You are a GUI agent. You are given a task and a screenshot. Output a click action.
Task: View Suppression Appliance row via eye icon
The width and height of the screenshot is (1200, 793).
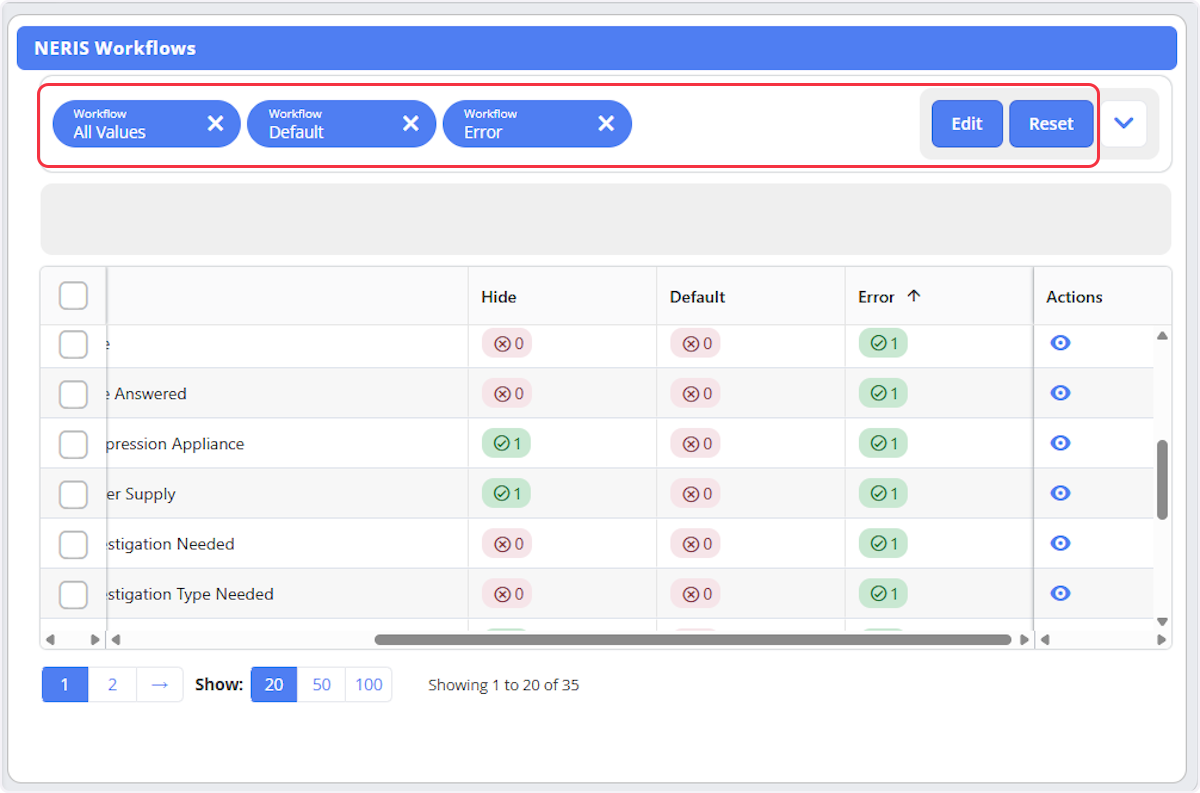[x=1061, y=443]
